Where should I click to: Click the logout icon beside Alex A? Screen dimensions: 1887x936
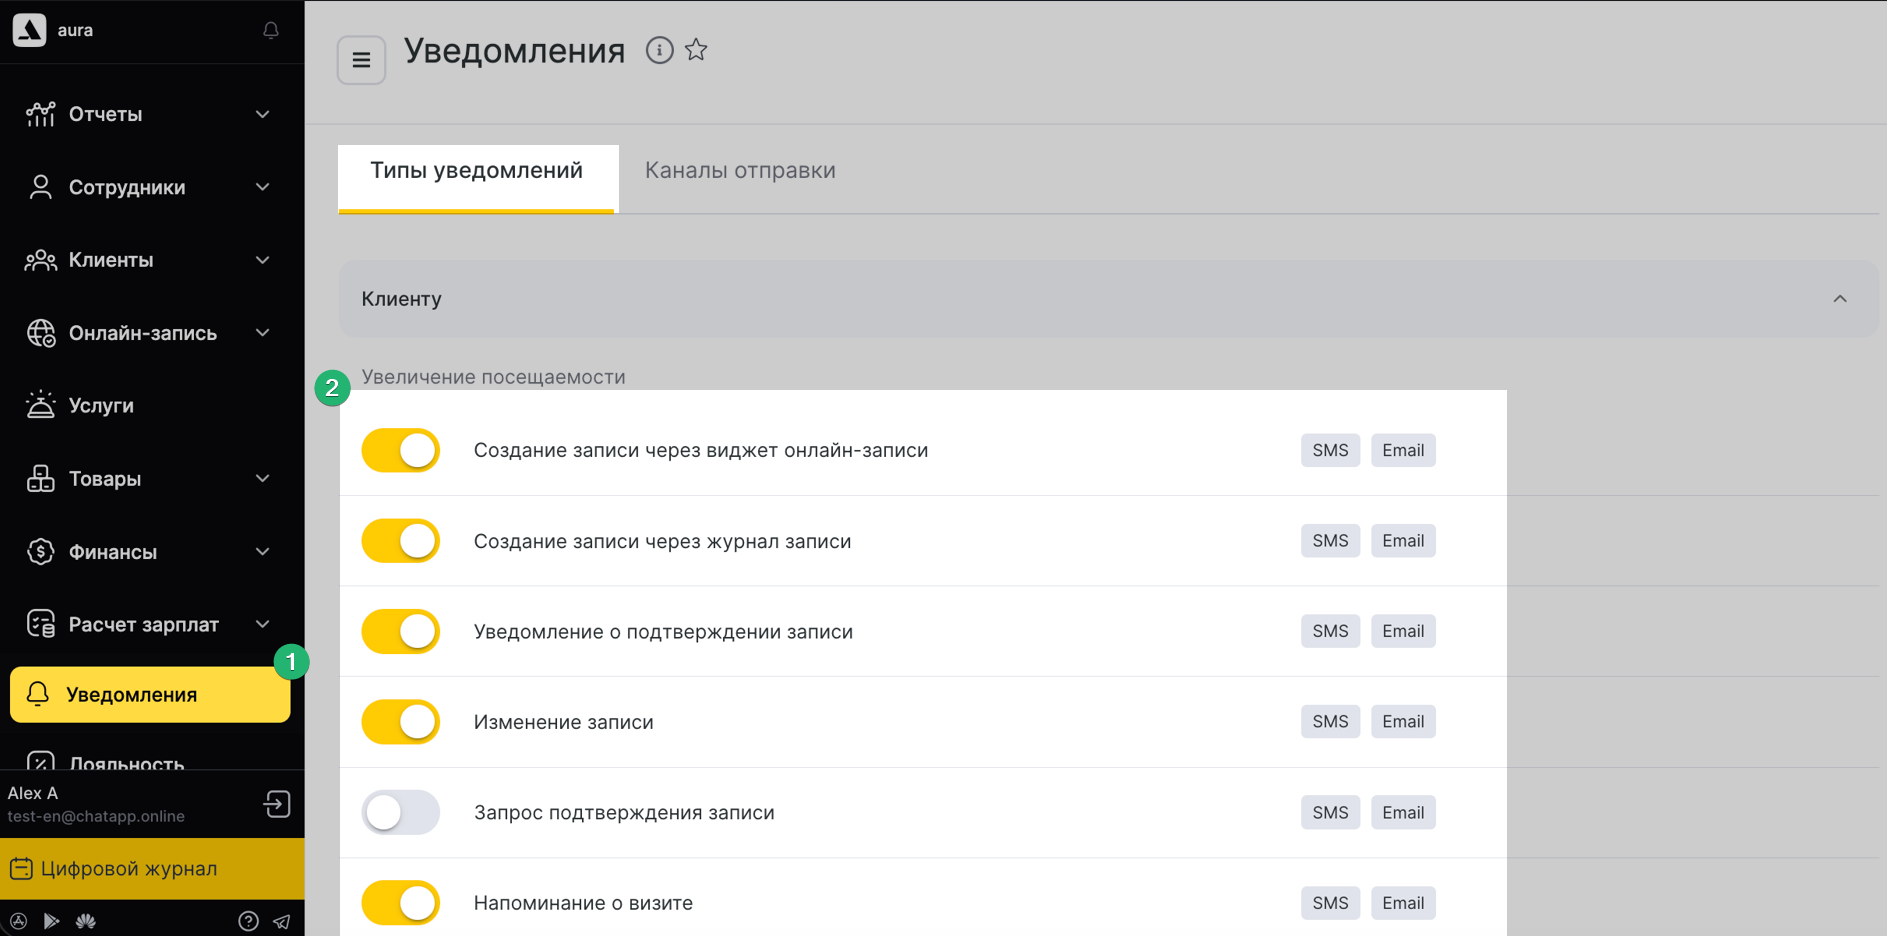click(x=277, y=804)
